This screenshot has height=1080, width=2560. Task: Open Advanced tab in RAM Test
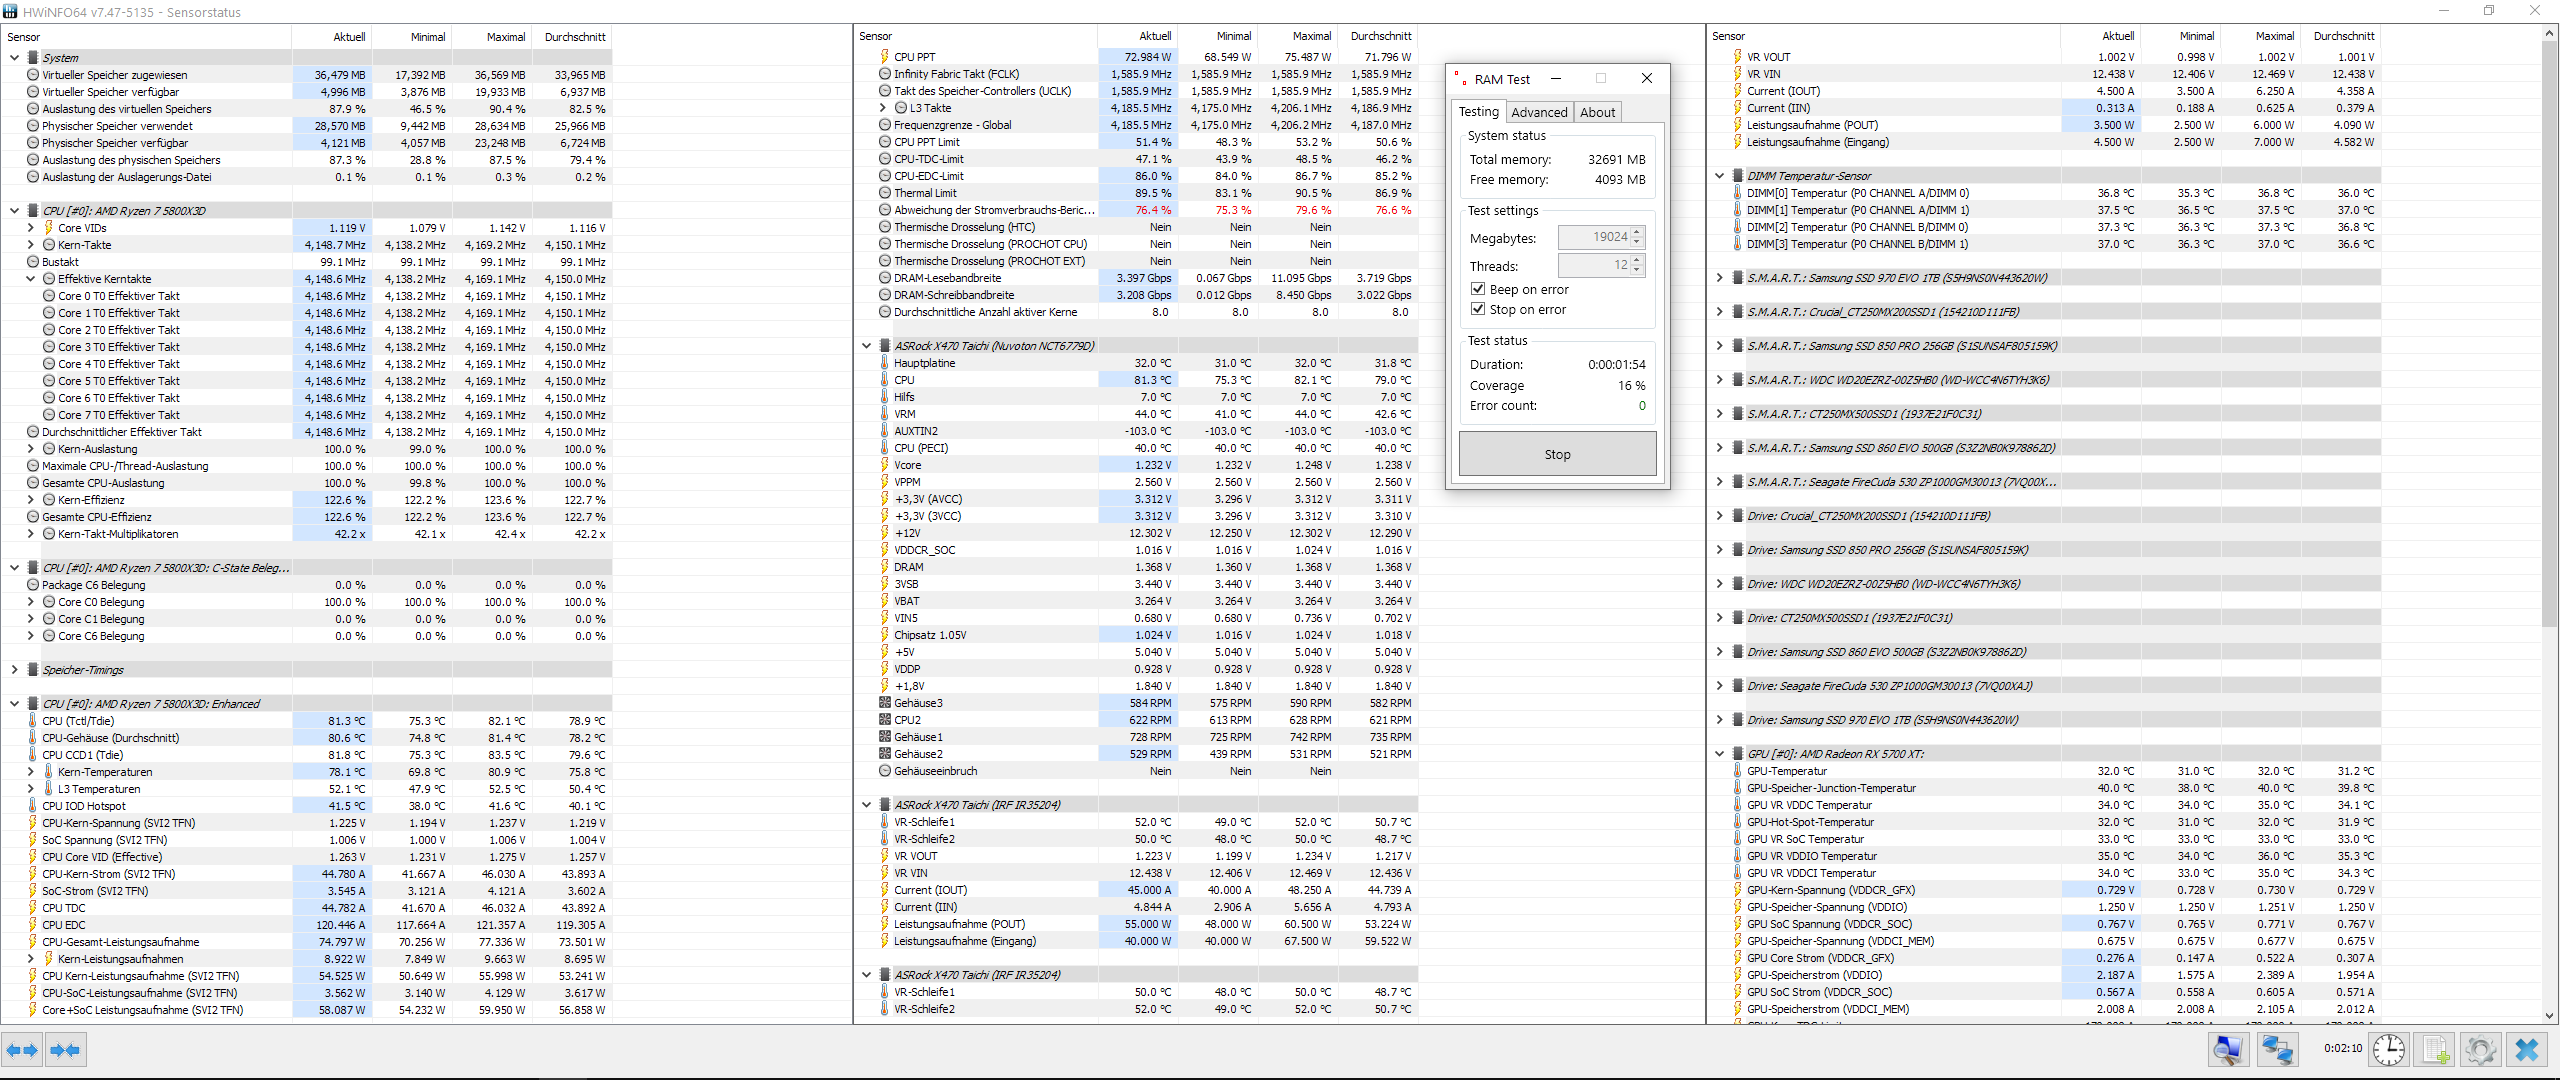pyautogui.click(x=1539, y=112)
